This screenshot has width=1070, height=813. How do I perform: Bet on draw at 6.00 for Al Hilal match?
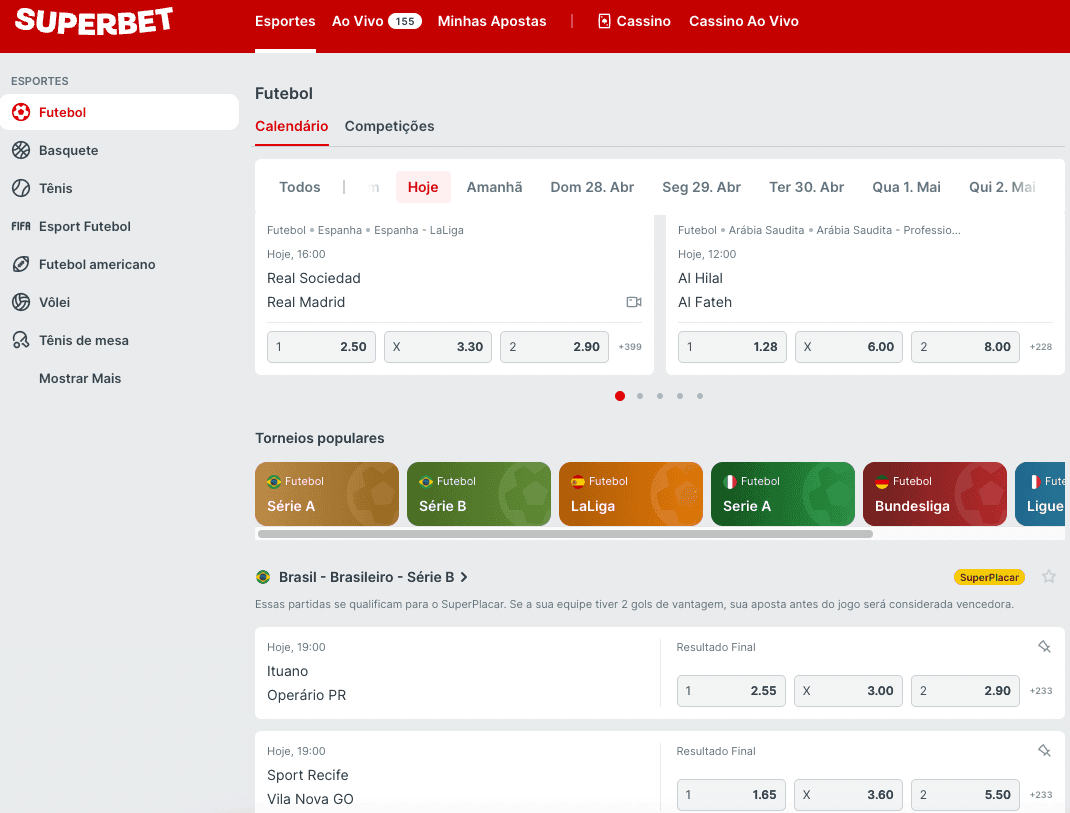849,347
